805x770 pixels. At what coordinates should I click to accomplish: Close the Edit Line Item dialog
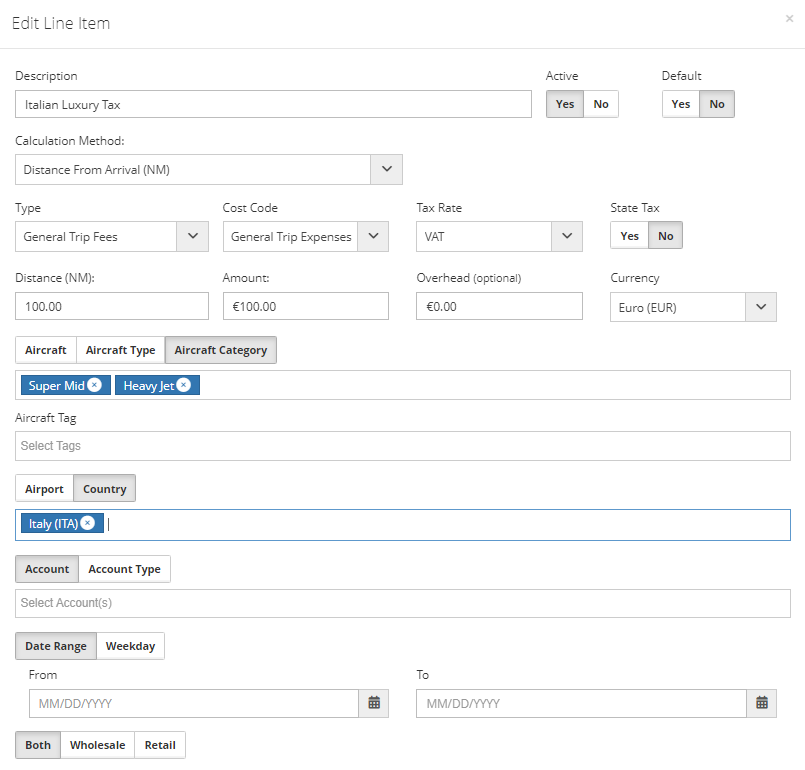790,18
